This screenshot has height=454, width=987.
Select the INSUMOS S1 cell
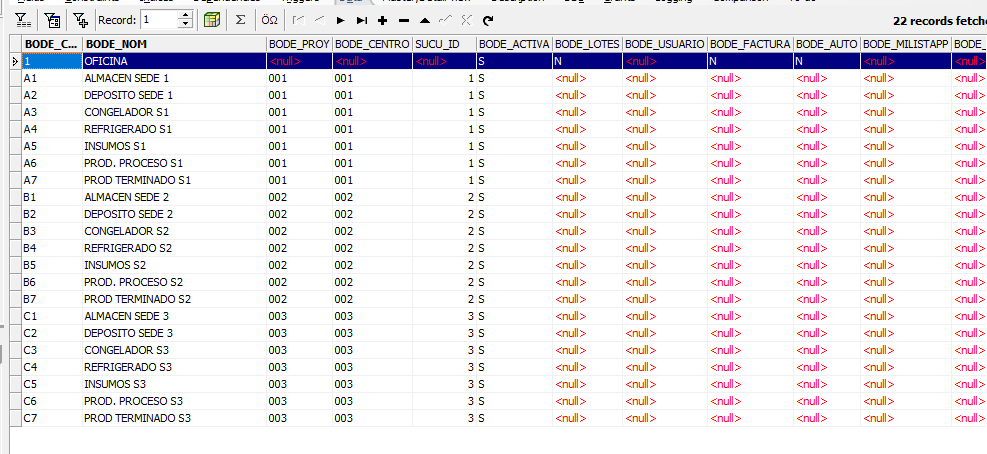174,146
